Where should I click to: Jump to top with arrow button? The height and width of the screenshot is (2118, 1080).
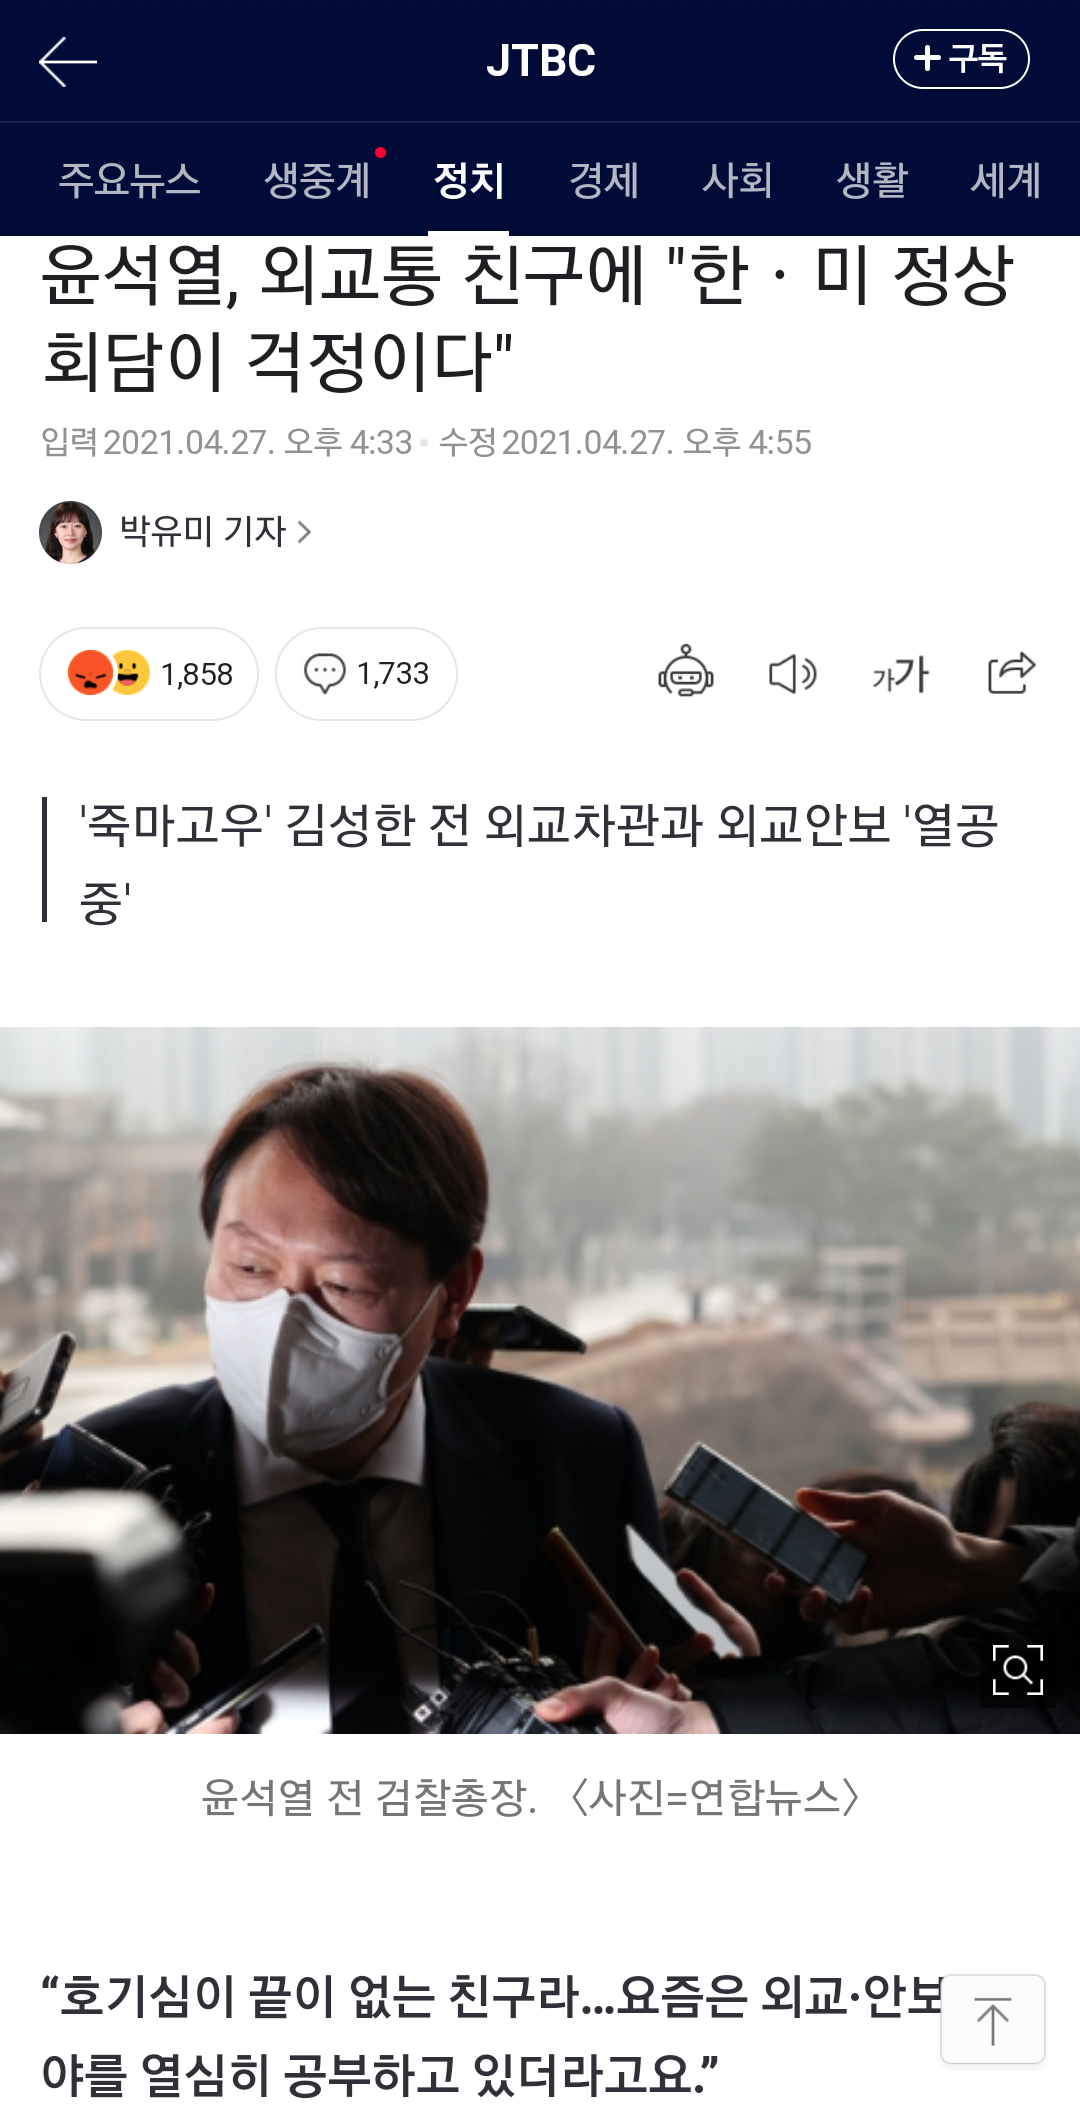[x=992, y=2019]
